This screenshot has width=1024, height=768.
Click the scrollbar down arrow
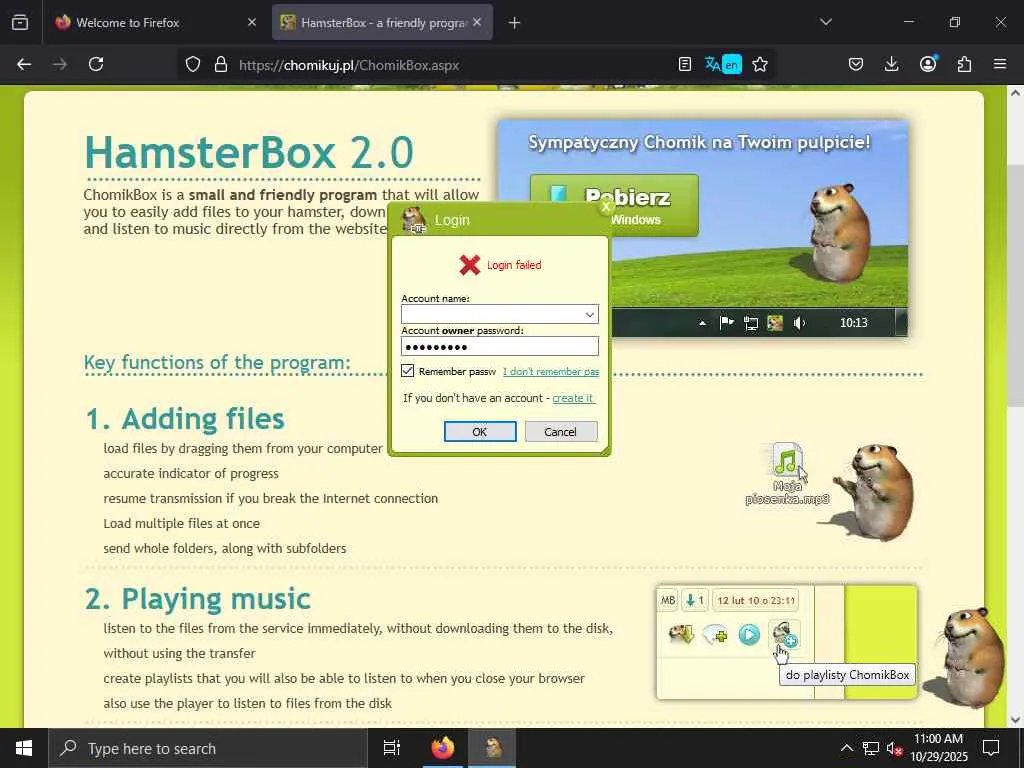click(x=1015, y=719)
